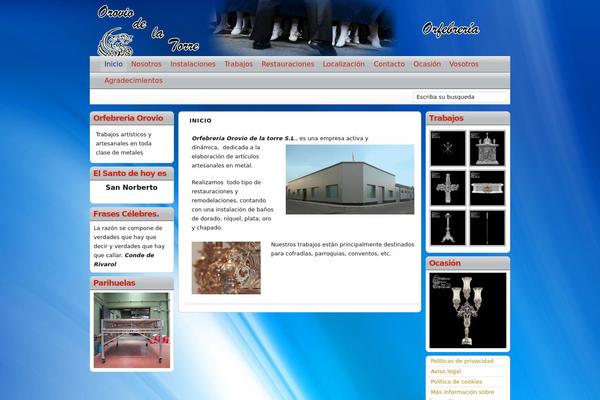The height and width of the screenshot is (400, 600).
Task: Open the silver tabernacle thumbnail in Trabajos
Action: tap(487, 149)
